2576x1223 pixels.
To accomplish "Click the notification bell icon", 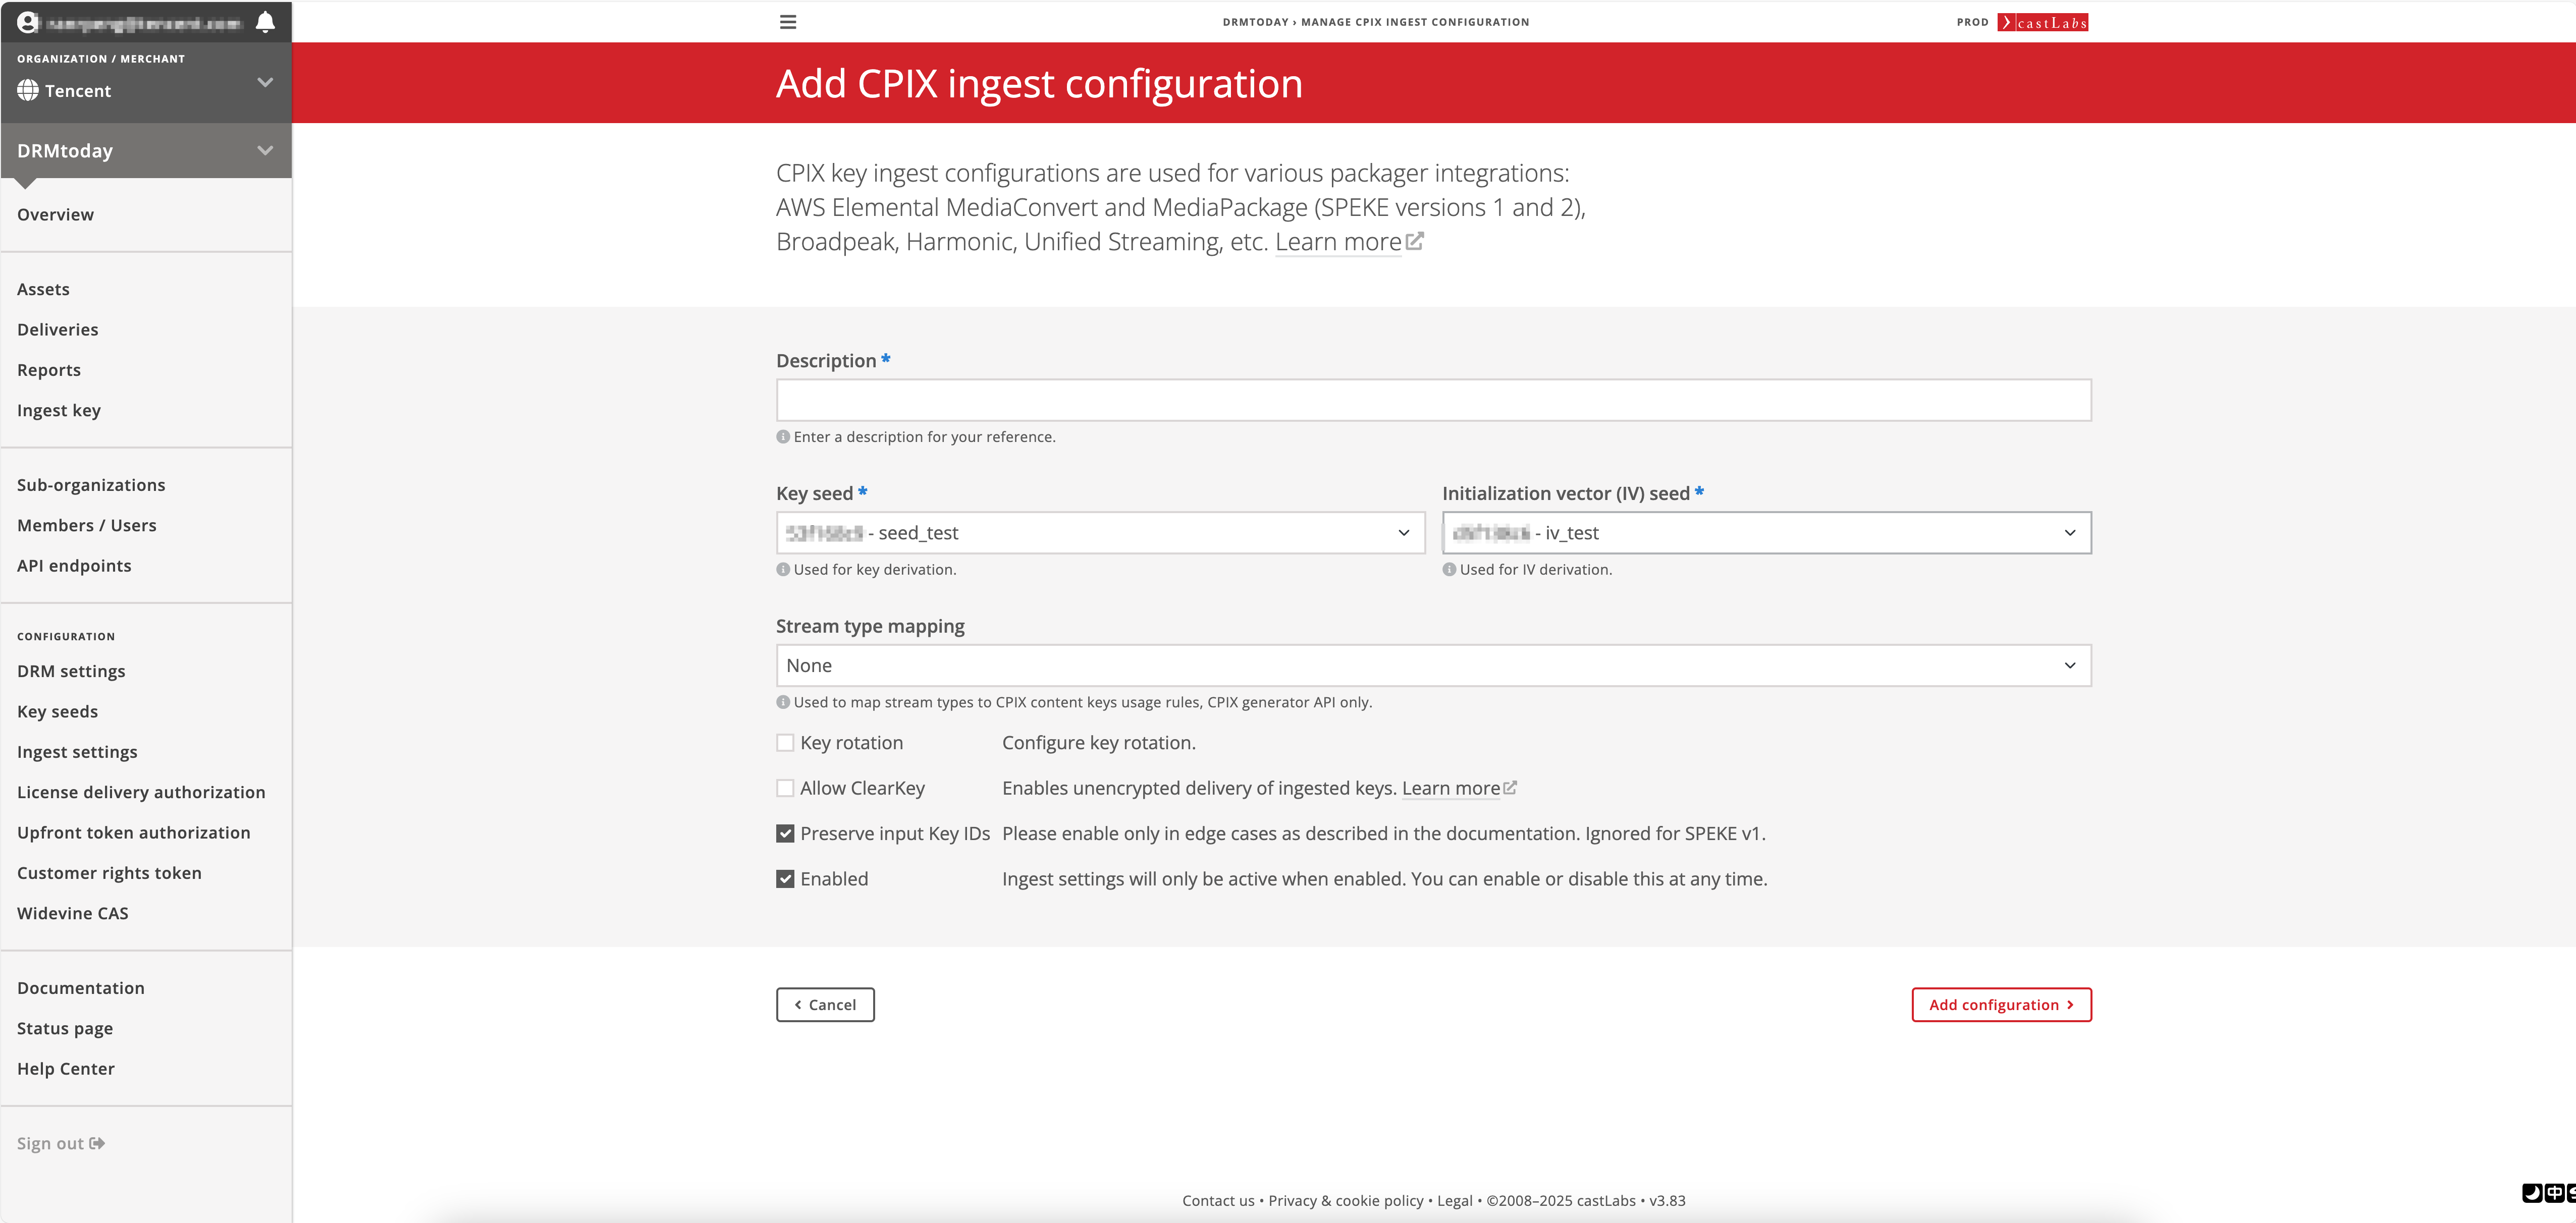I will [x=265, y=22].
